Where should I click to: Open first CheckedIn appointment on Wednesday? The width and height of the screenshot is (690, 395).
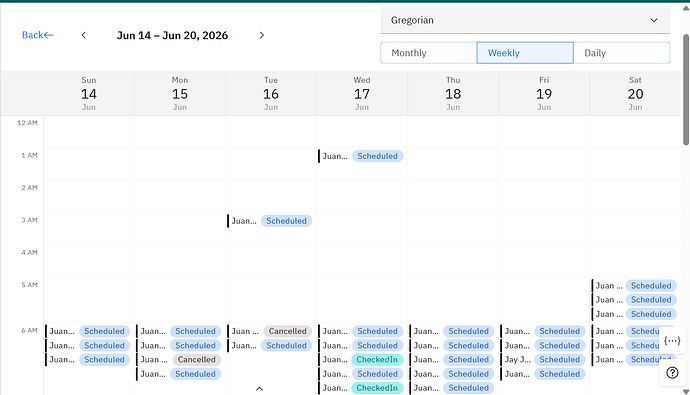361,360
